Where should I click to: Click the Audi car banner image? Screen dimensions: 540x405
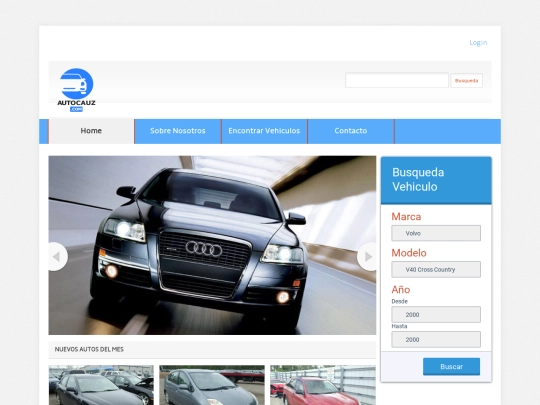[212, 245]
